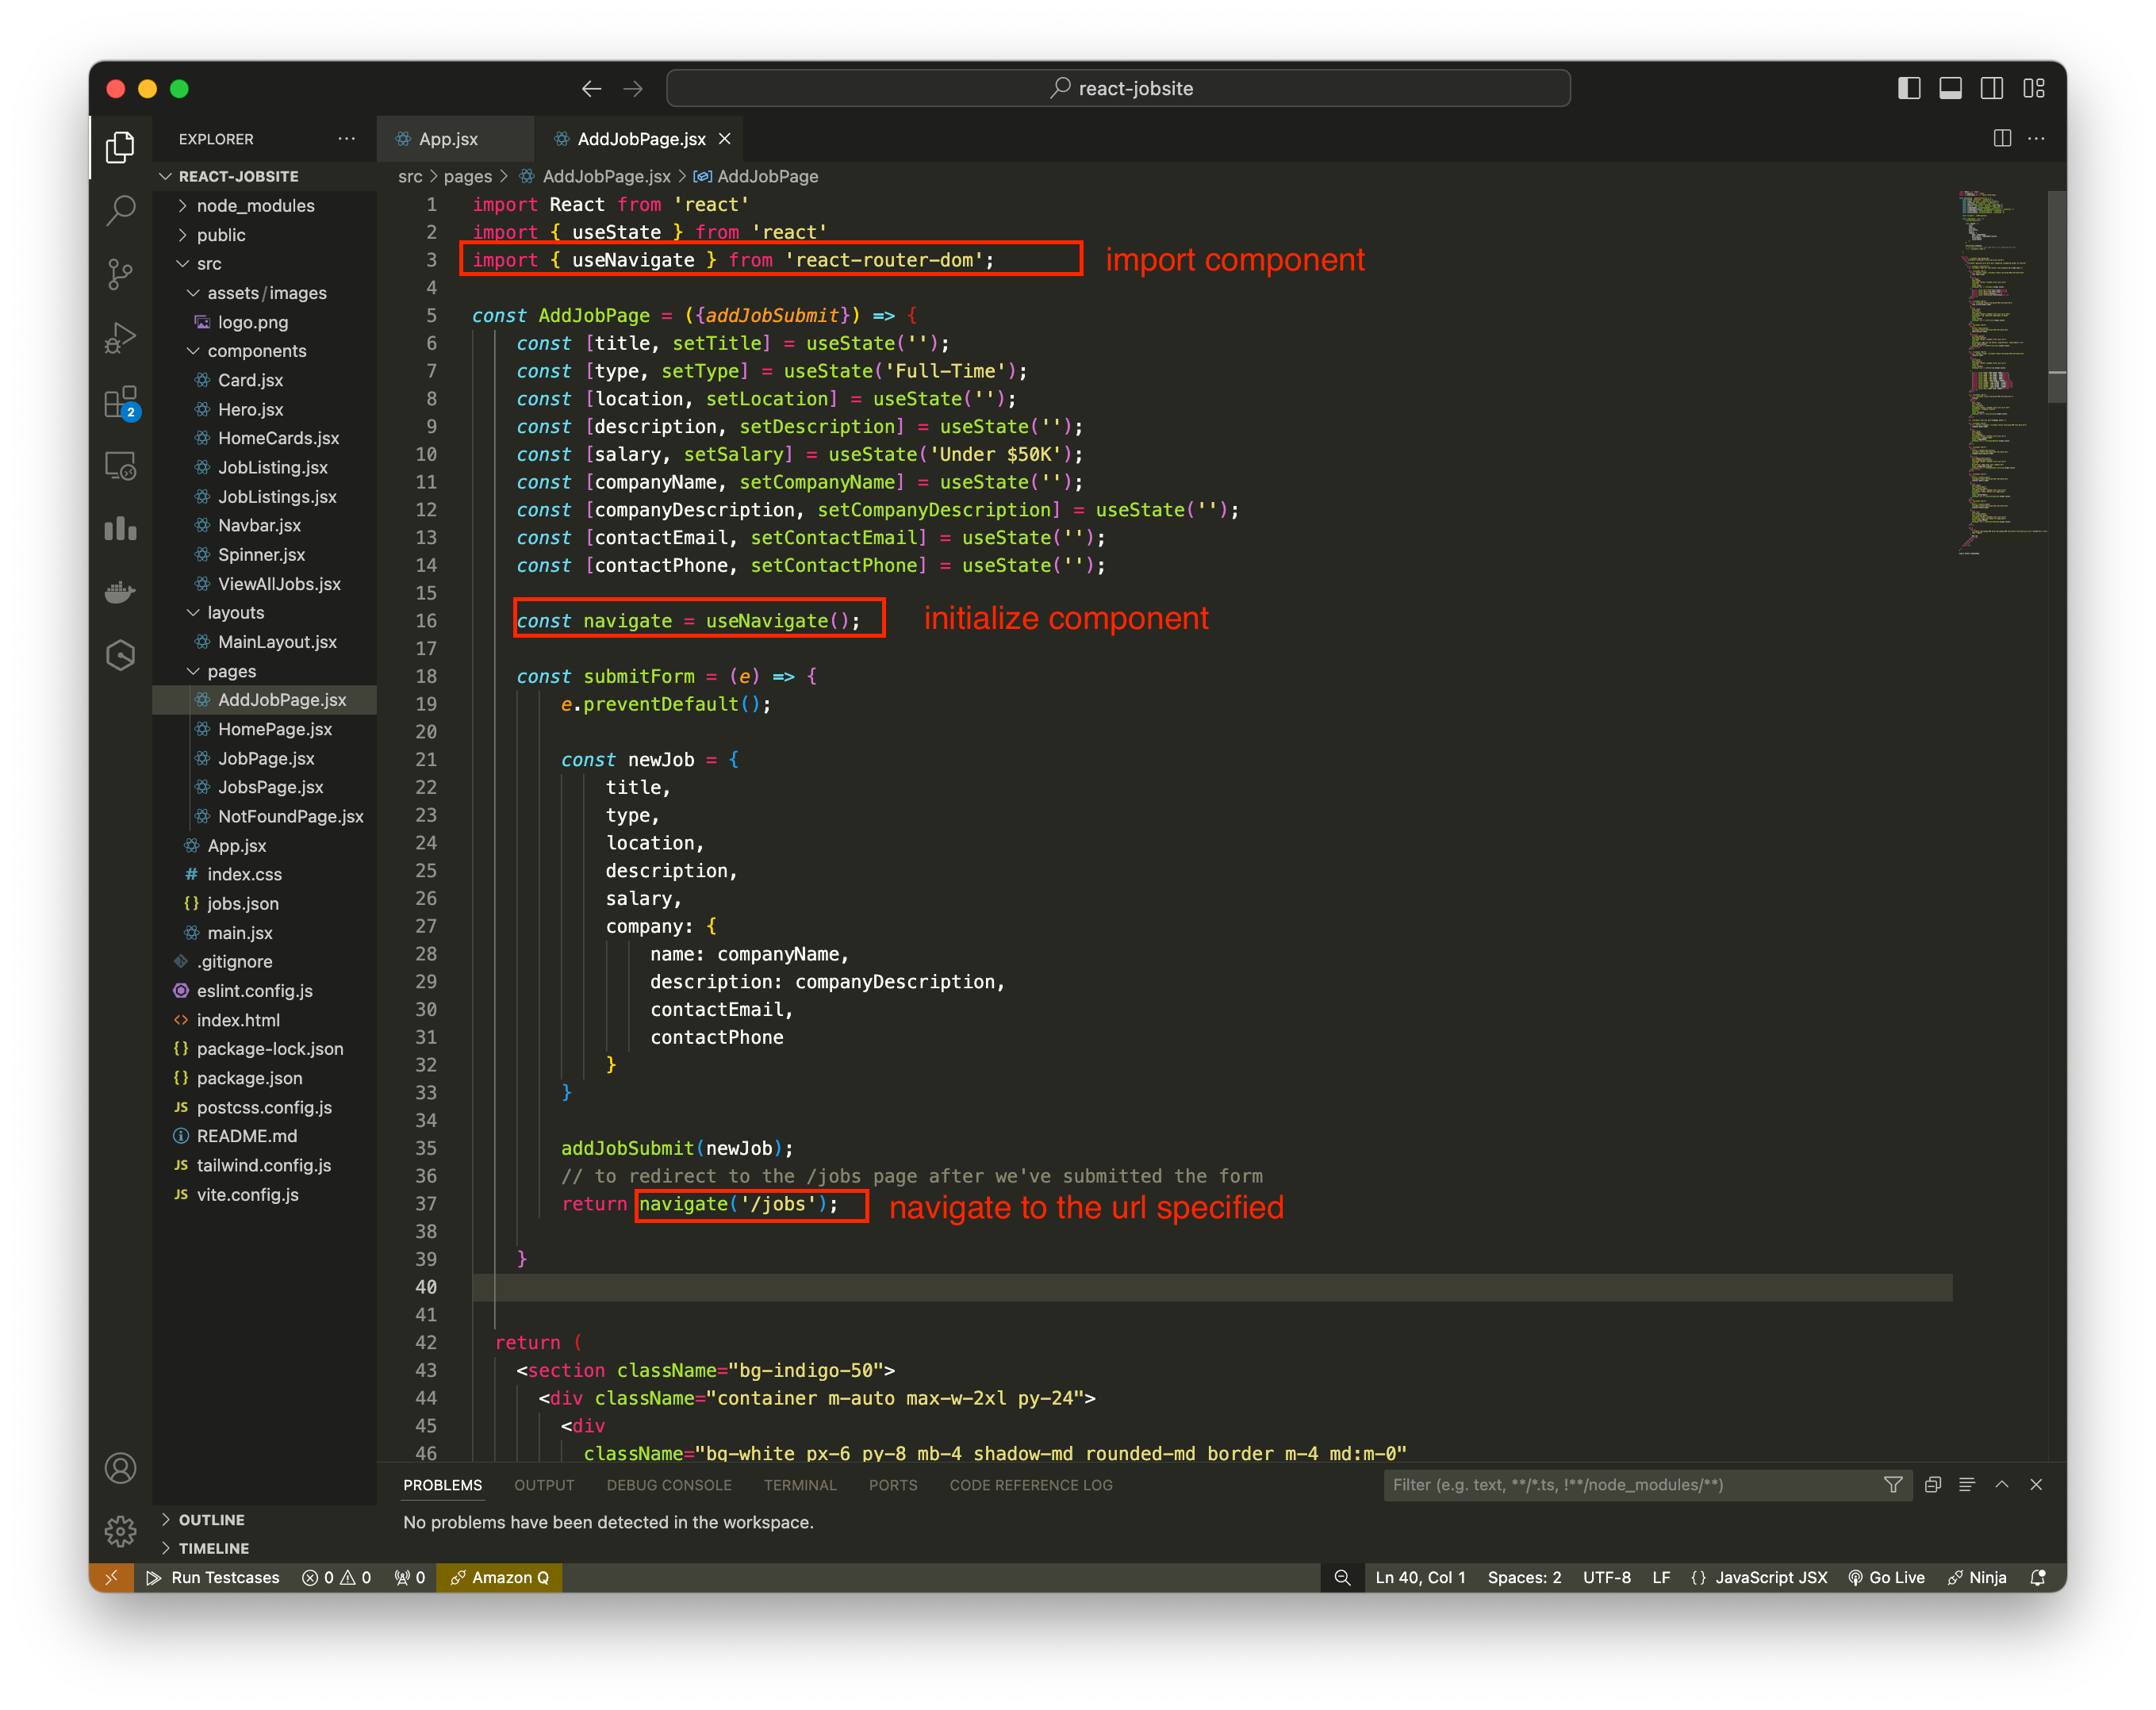
Task: Click the problems filter funnel icon
Action: coord(1893,1485)
